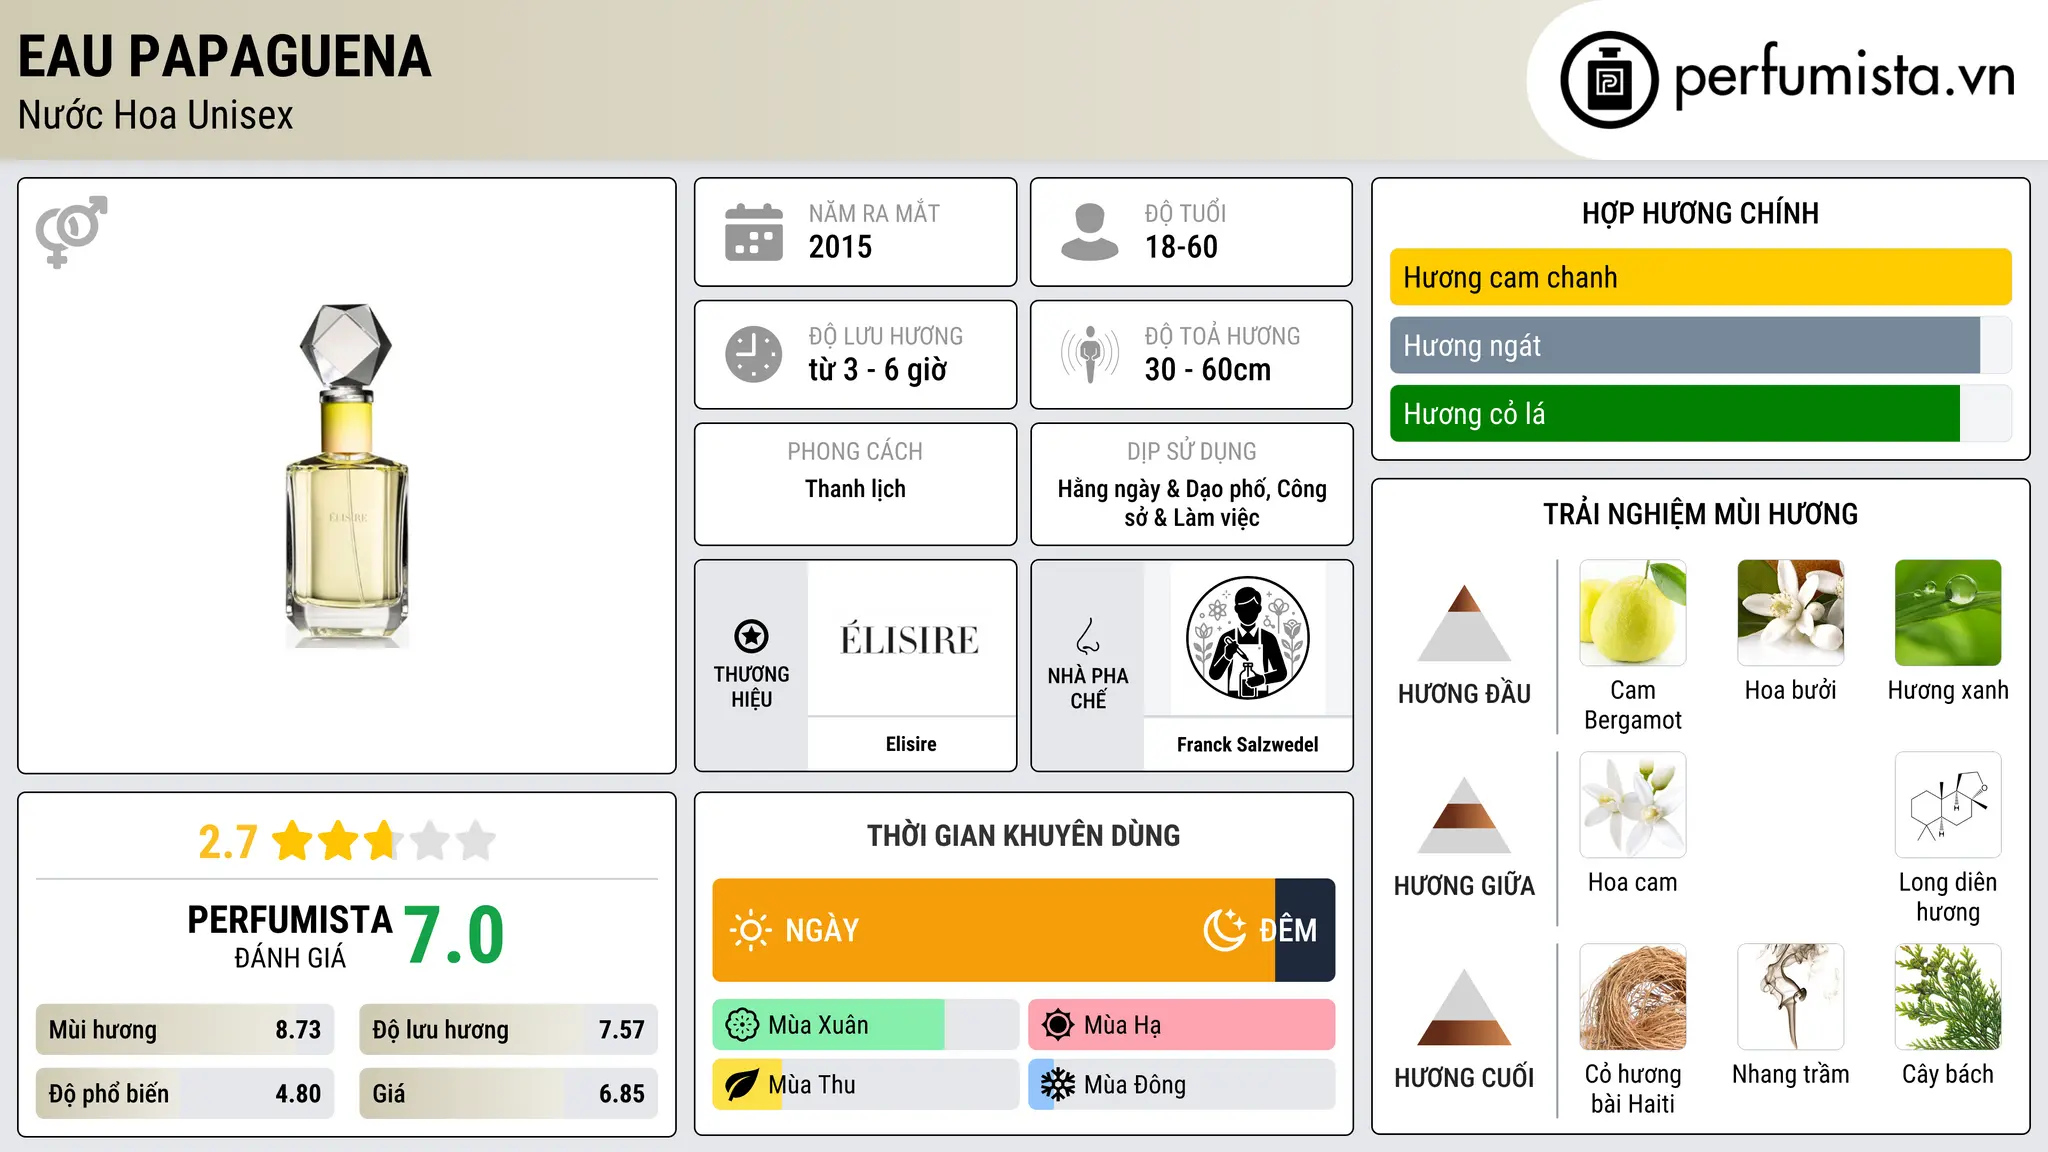Click the Độ lưu hương 7.57 score bar

(508, 1030)
